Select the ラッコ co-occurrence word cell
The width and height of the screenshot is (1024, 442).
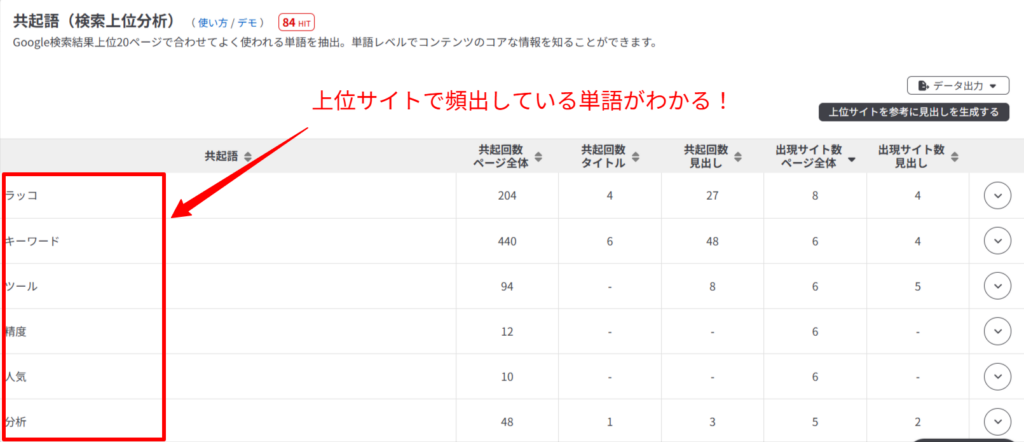click(x=21, y=196)
